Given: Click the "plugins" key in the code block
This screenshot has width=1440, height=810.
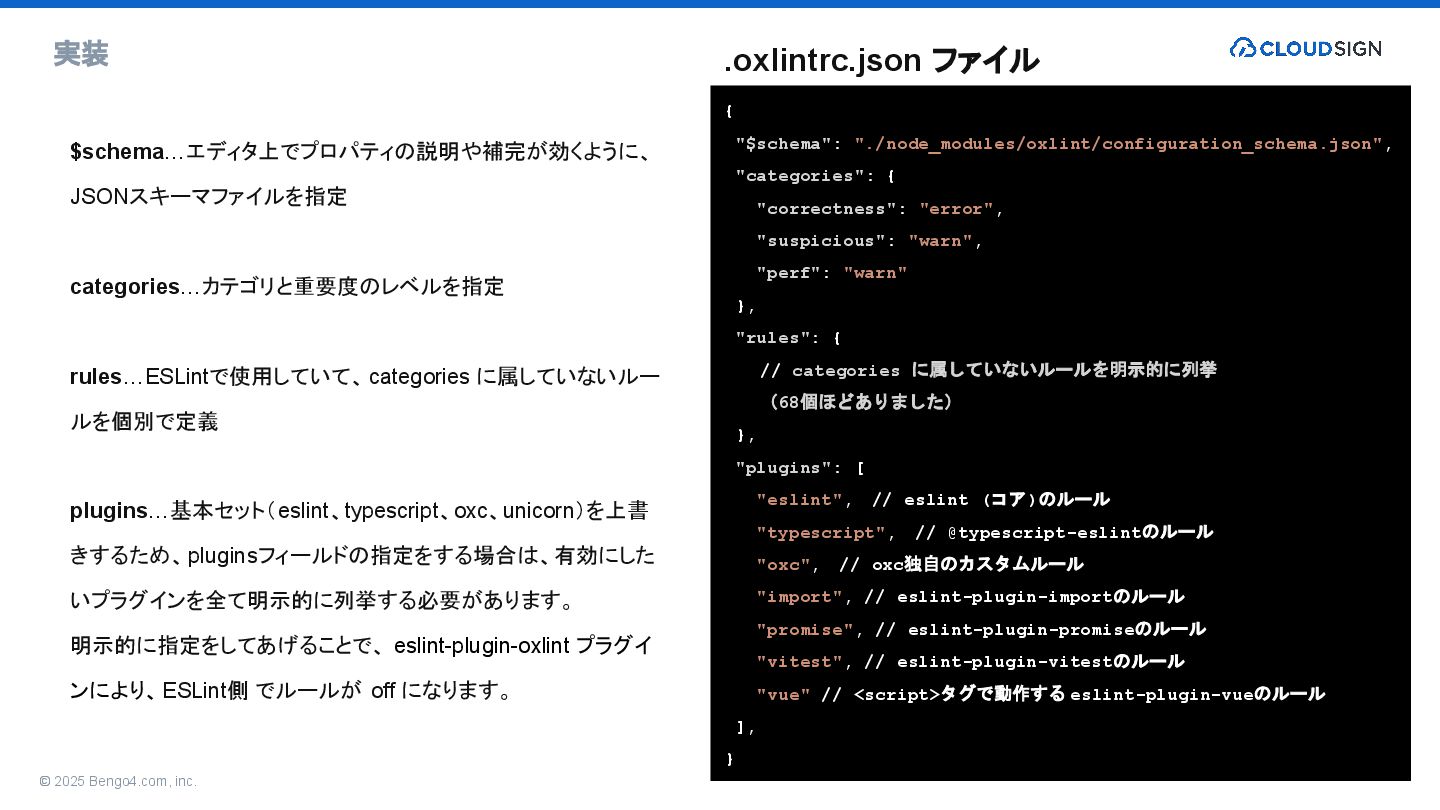Looking at the screenshot, I should [784, 468].
